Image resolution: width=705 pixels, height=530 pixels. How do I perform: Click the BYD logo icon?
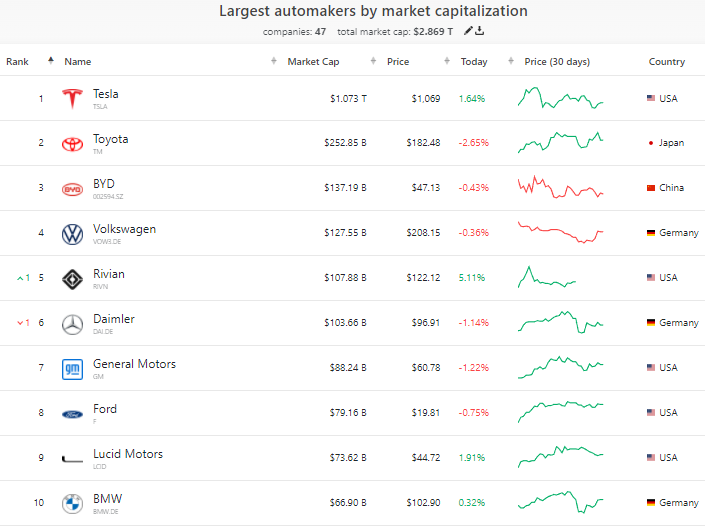pyautogui.click(x=71, y=188)
